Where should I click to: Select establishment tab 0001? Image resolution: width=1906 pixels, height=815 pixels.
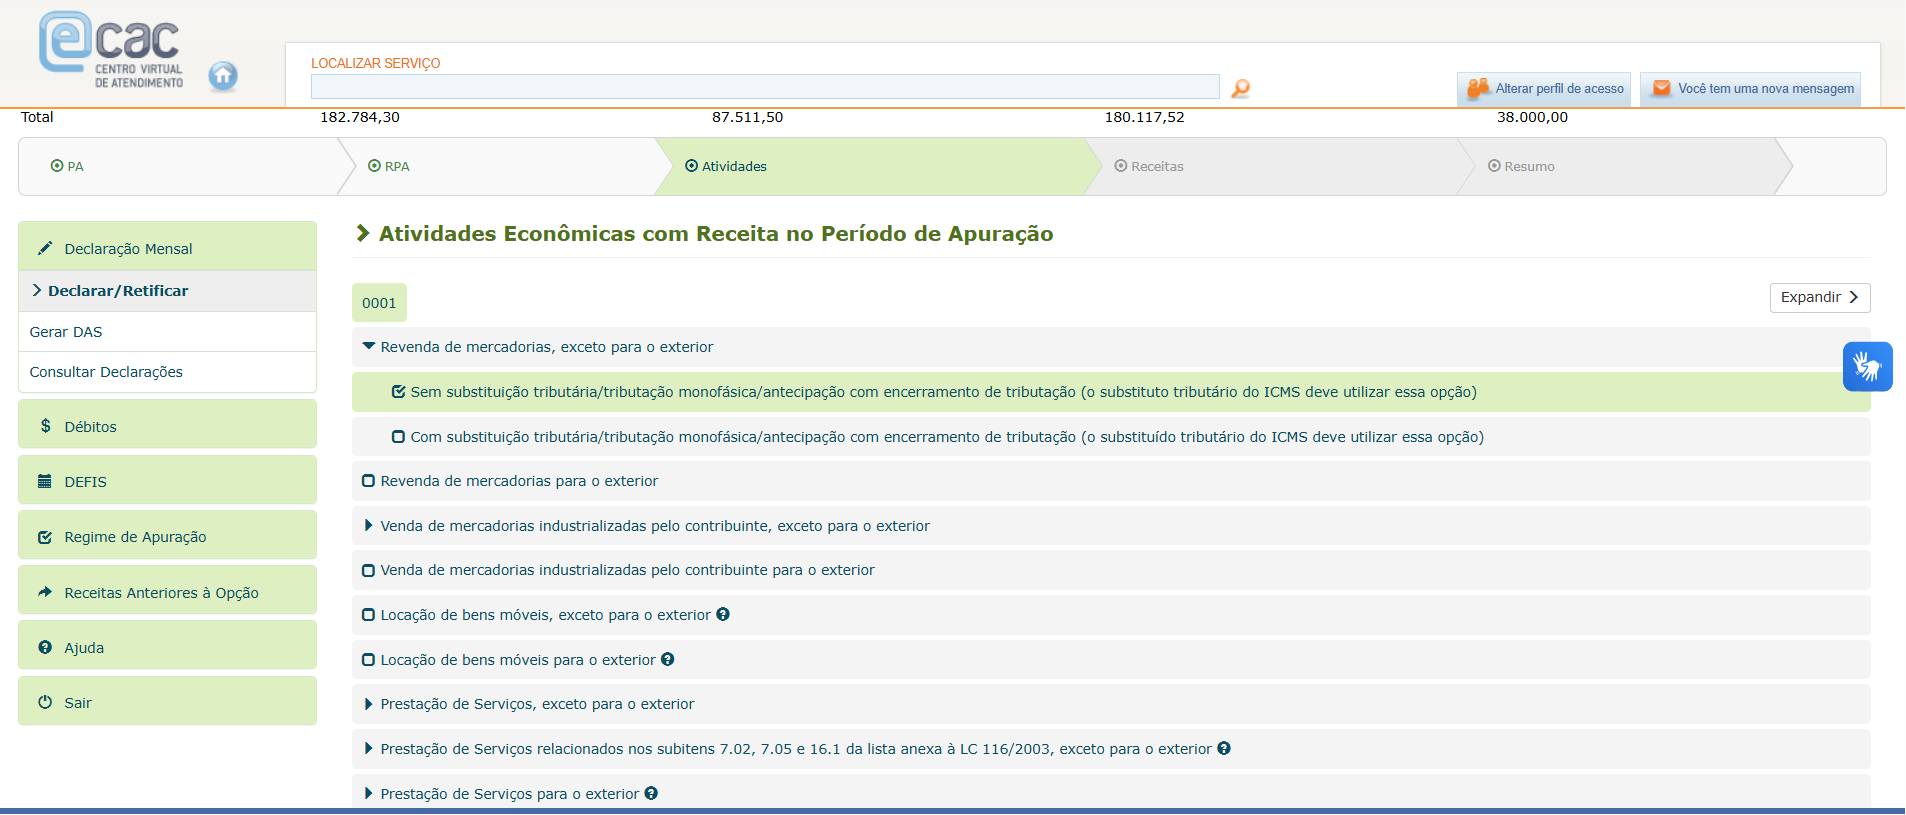(379, 303)
